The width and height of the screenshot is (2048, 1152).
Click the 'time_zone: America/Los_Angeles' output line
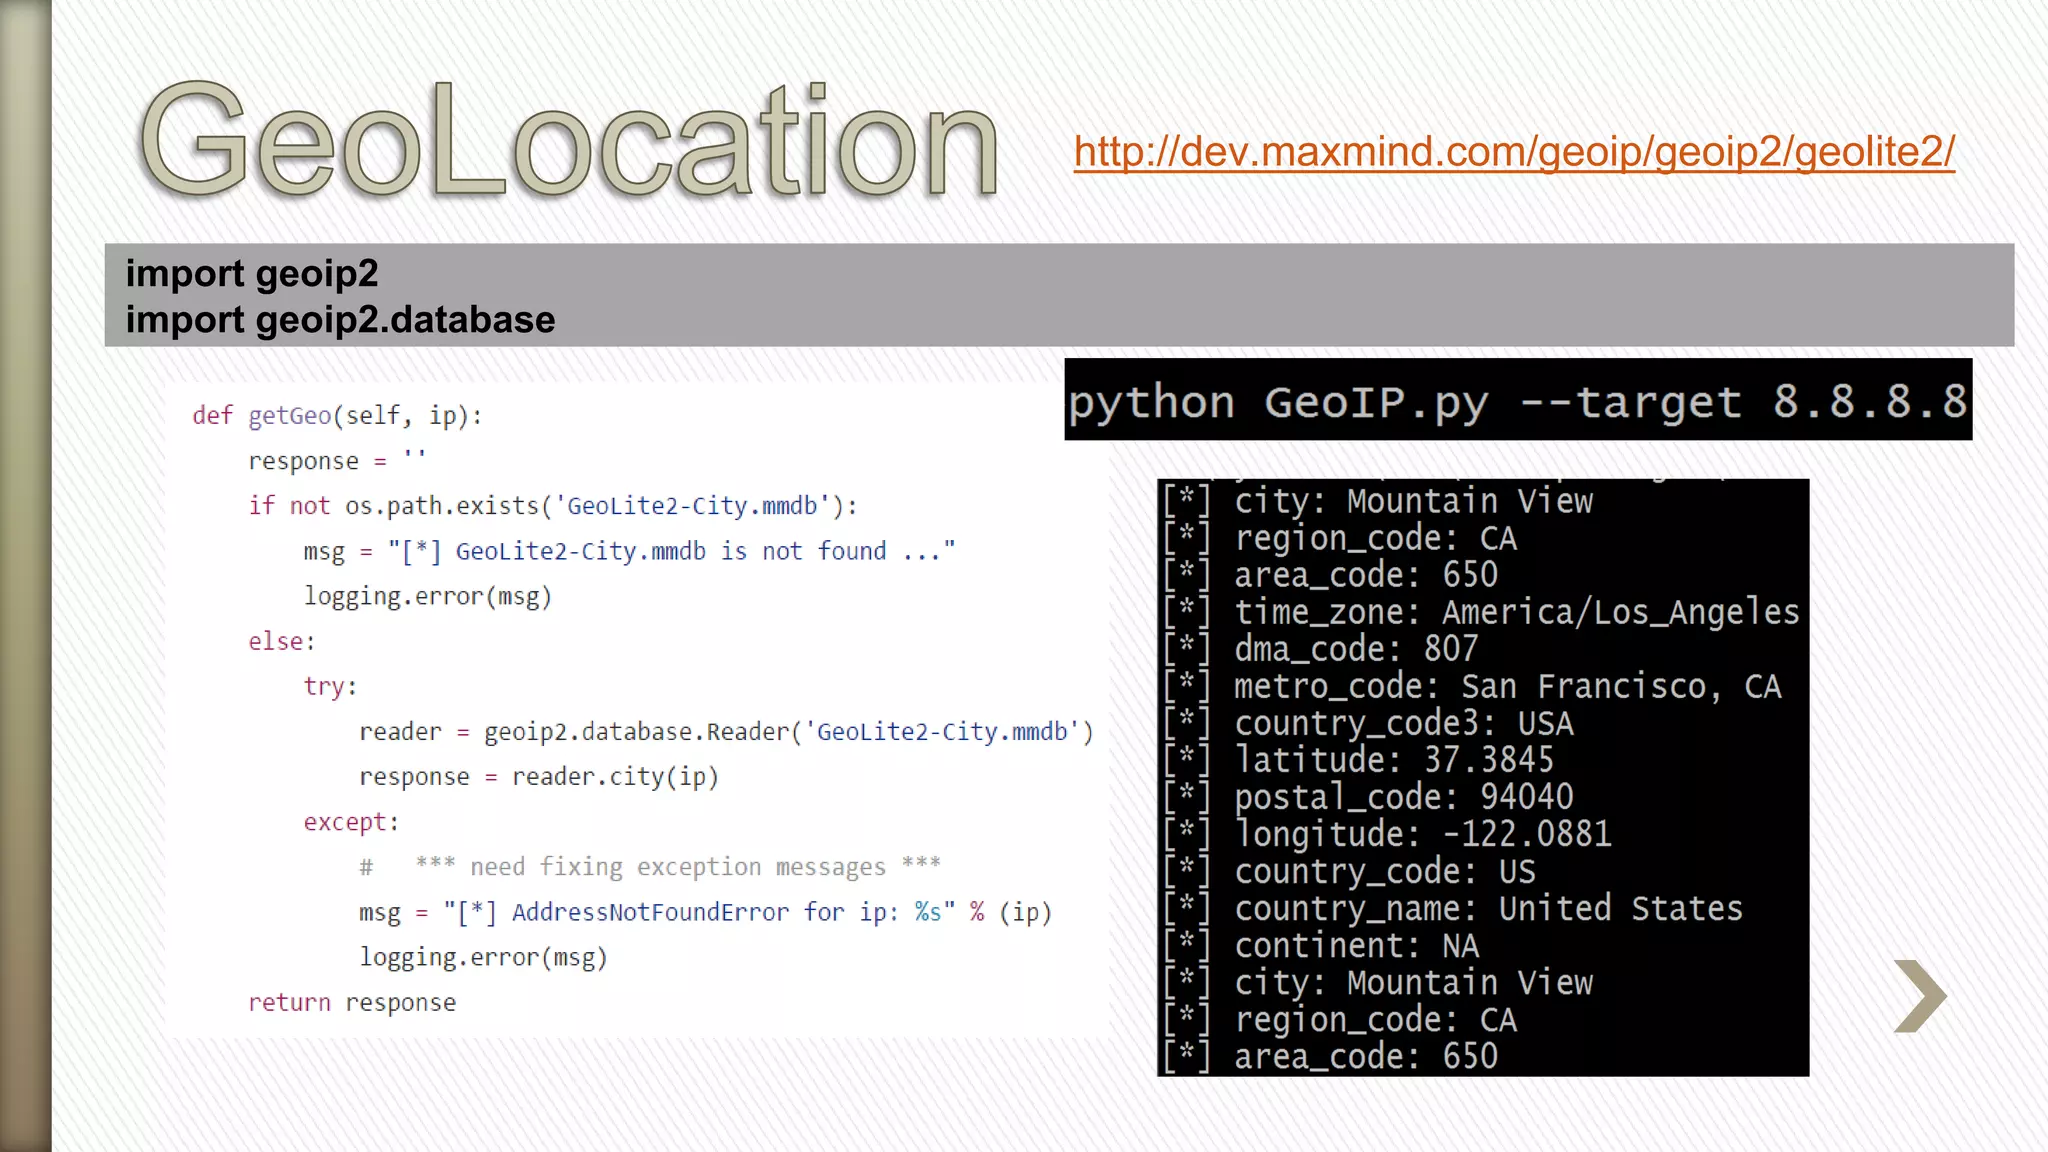[1515, 612]
